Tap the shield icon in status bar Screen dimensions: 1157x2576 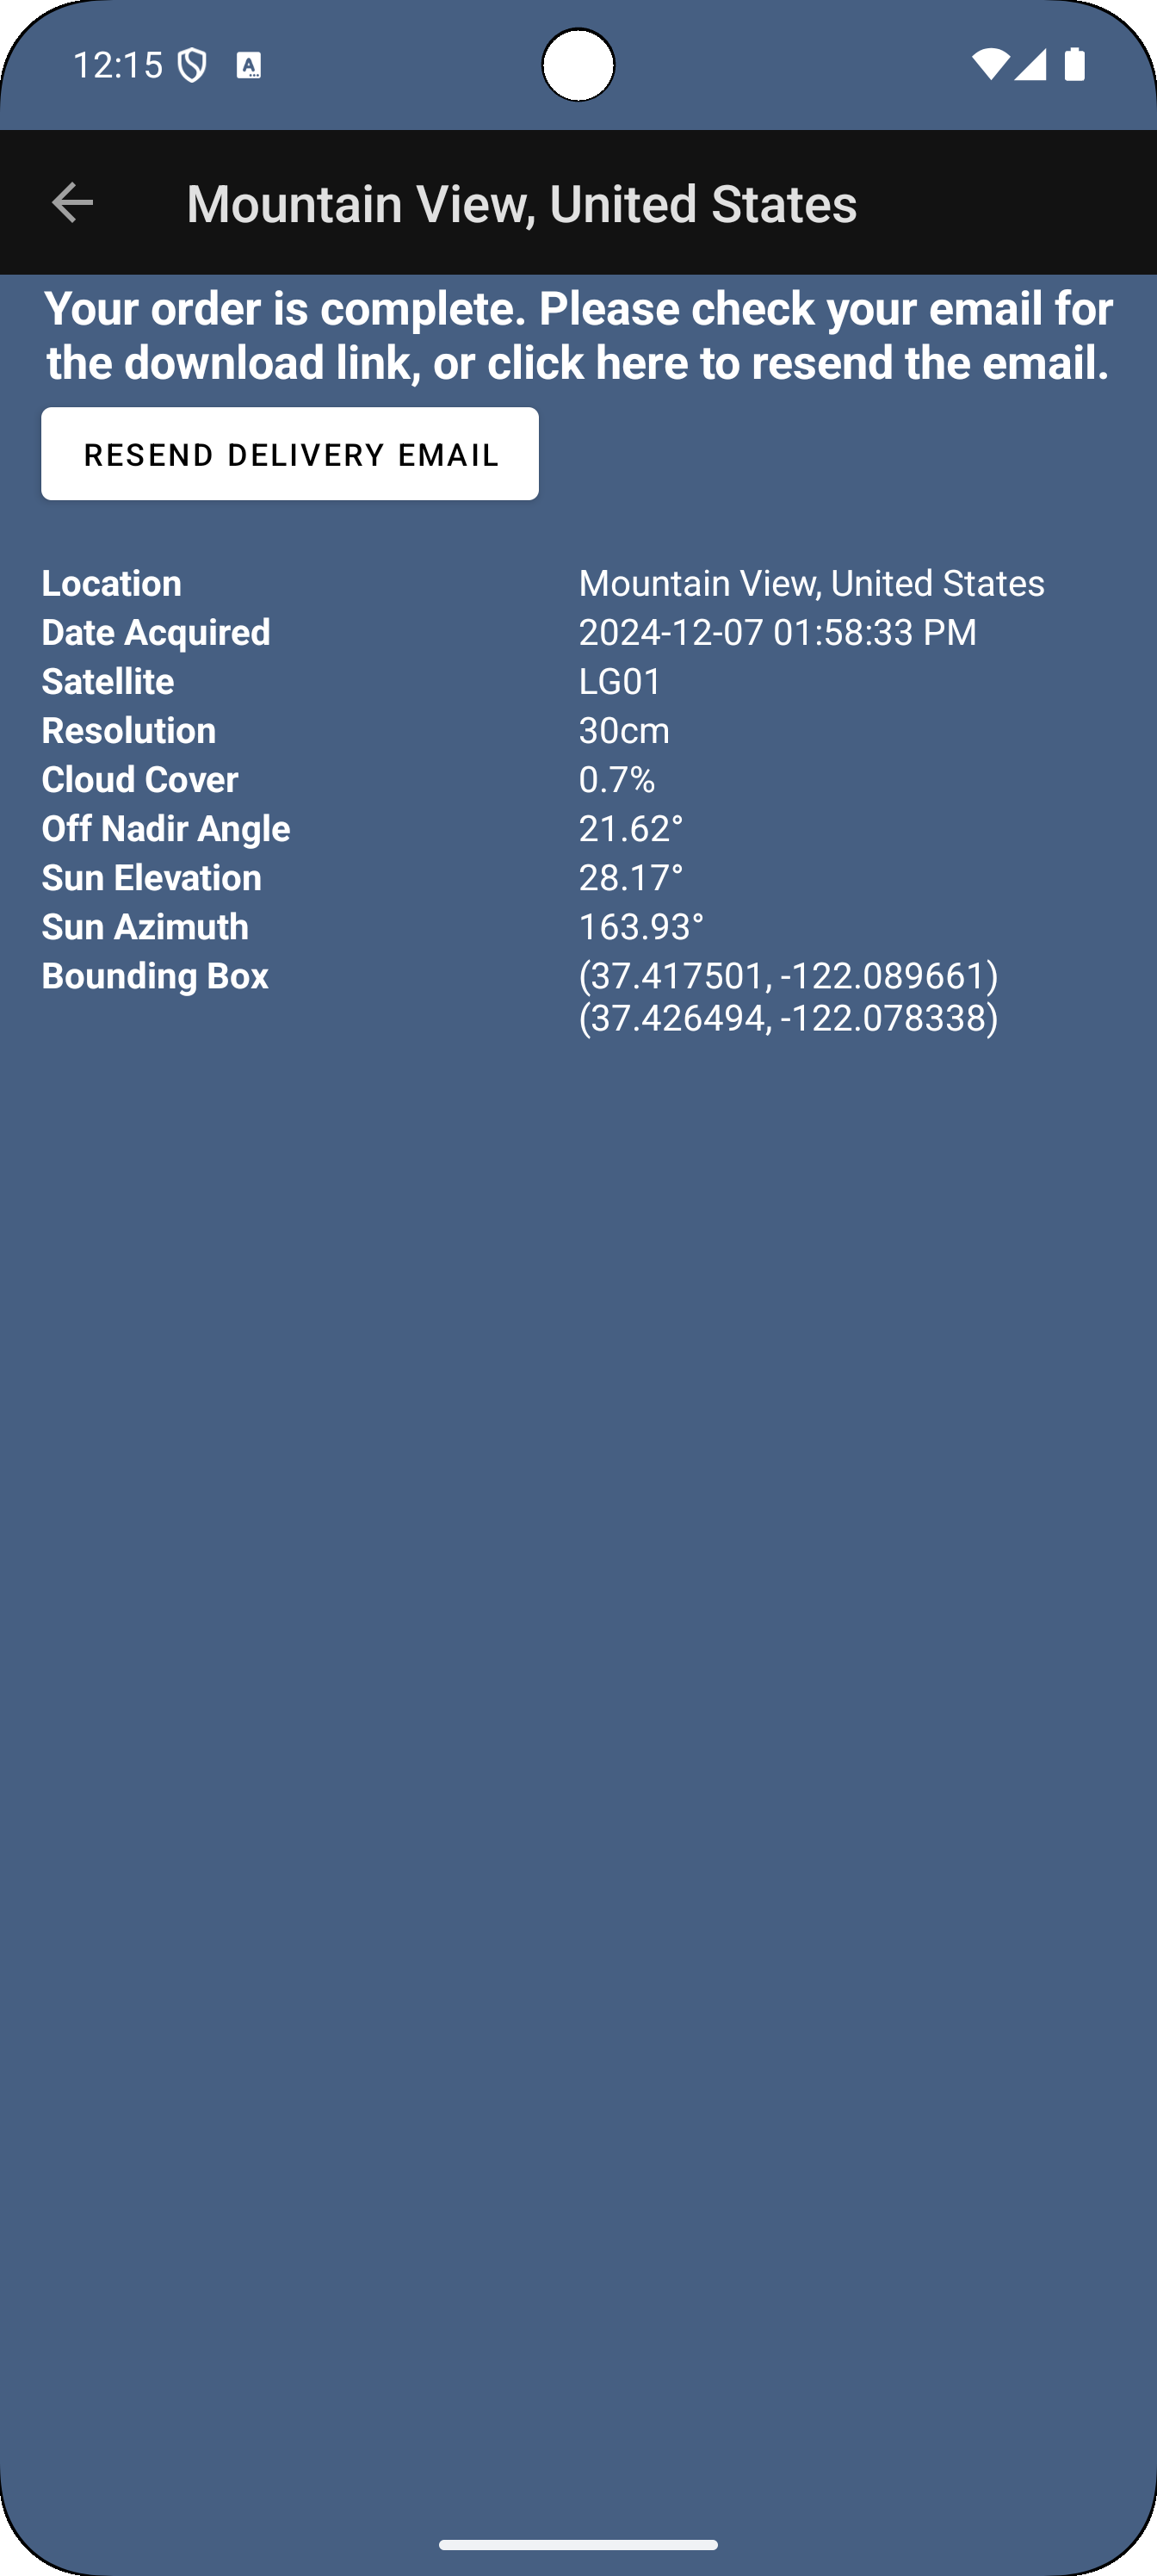pyautogui.click(x=192, y=66)
